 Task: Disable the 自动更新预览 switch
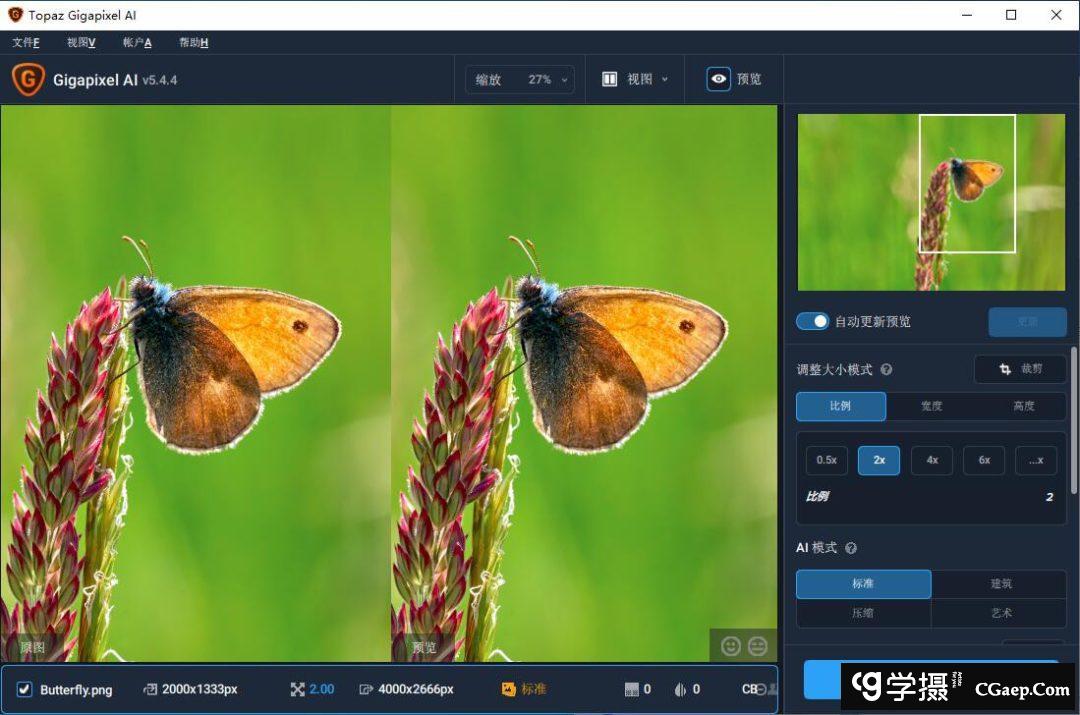point(812,321)
